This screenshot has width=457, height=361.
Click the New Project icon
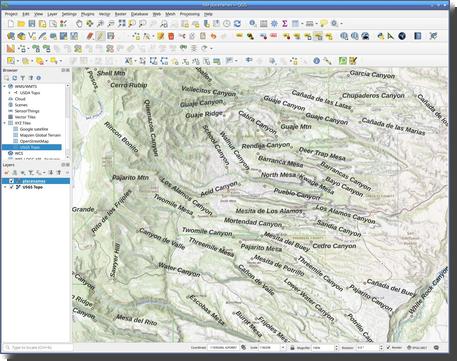coord(11,24)
